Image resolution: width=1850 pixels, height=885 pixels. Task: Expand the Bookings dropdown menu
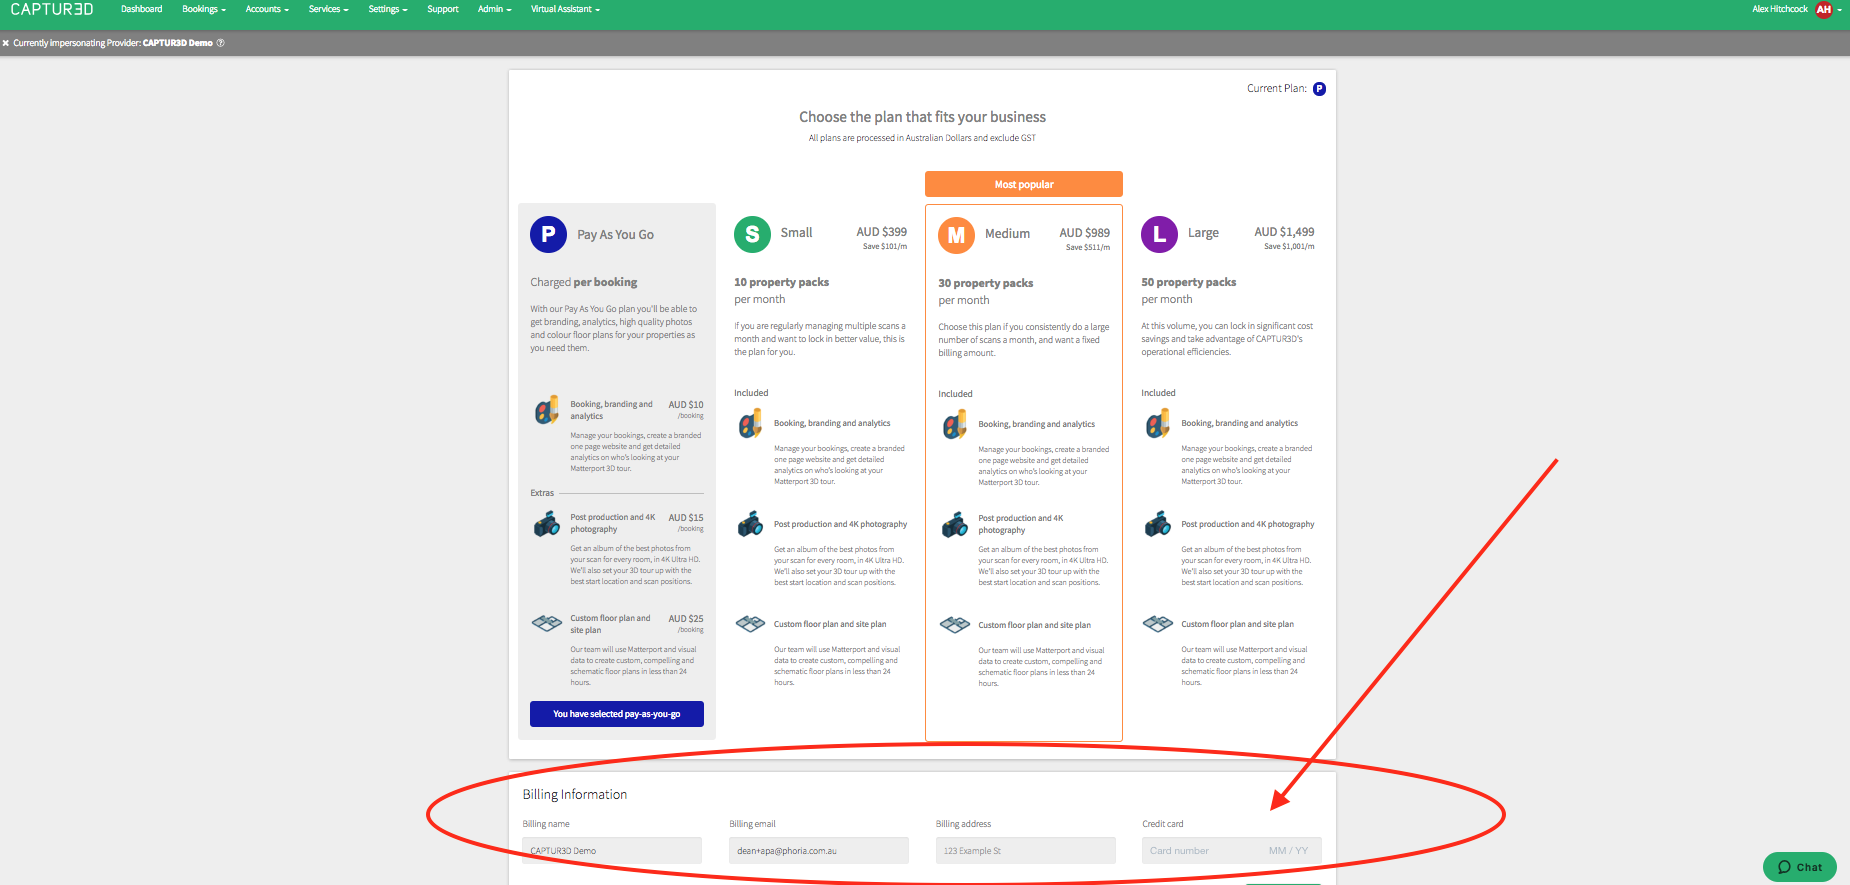click(x=204, y=9)
